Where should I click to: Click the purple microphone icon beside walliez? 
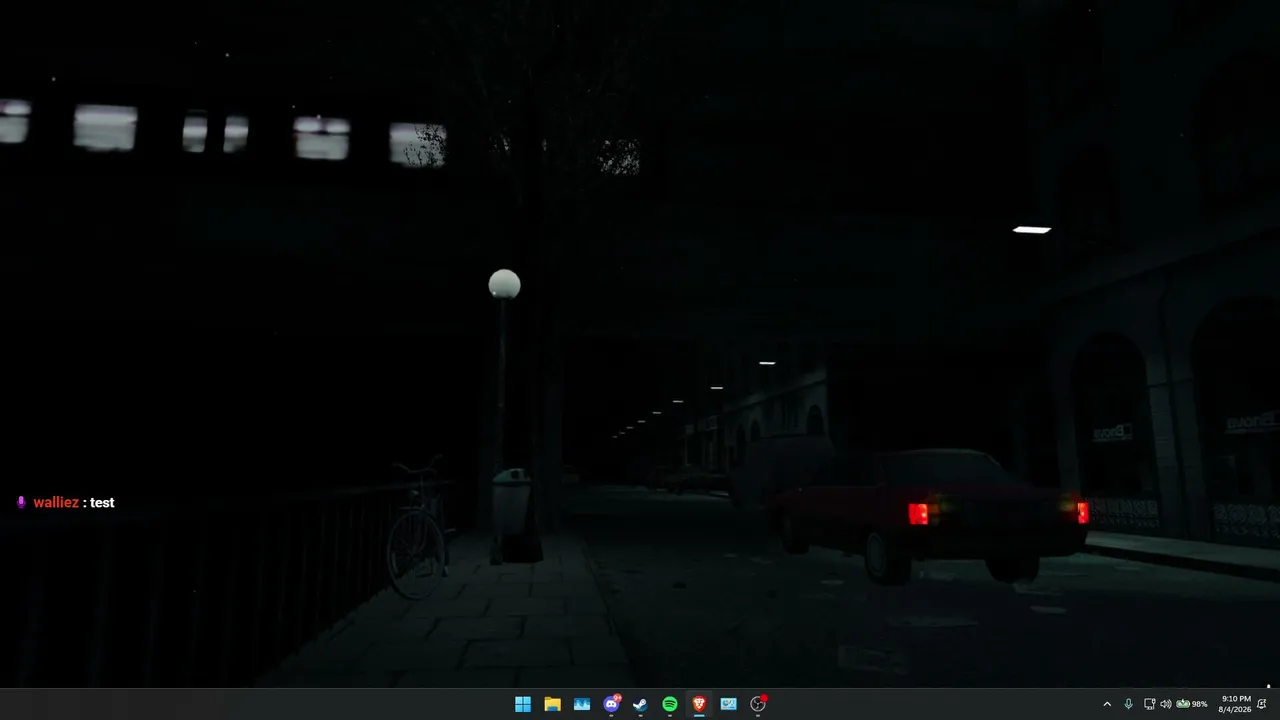tap(21, 503)
